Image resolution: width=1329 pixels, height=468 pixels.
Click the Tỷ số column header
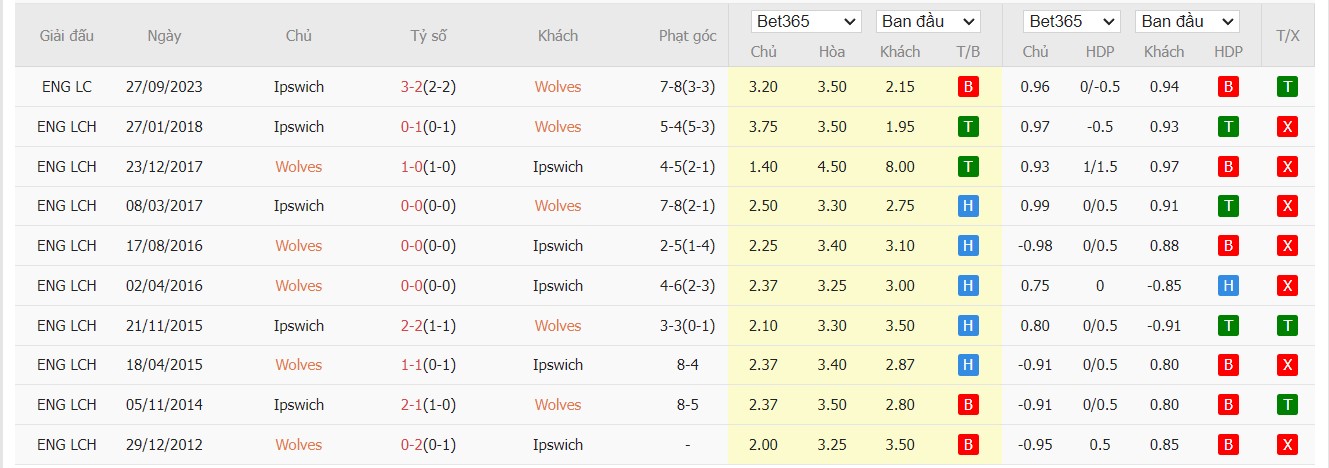pyautogui.click(x=428, y=36)
